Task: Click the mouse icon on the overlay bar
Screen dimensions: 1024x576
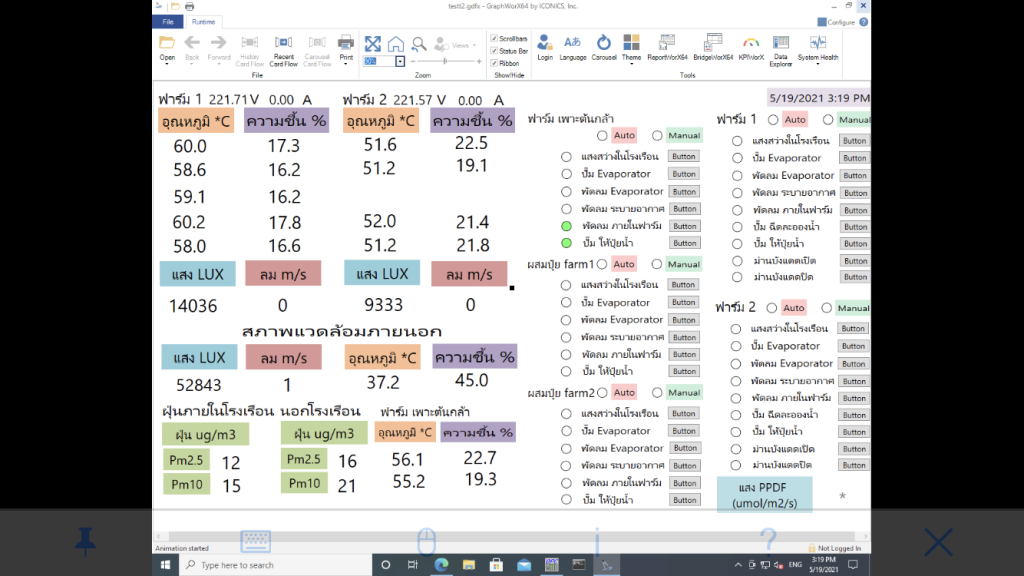Action: point(426,541)
